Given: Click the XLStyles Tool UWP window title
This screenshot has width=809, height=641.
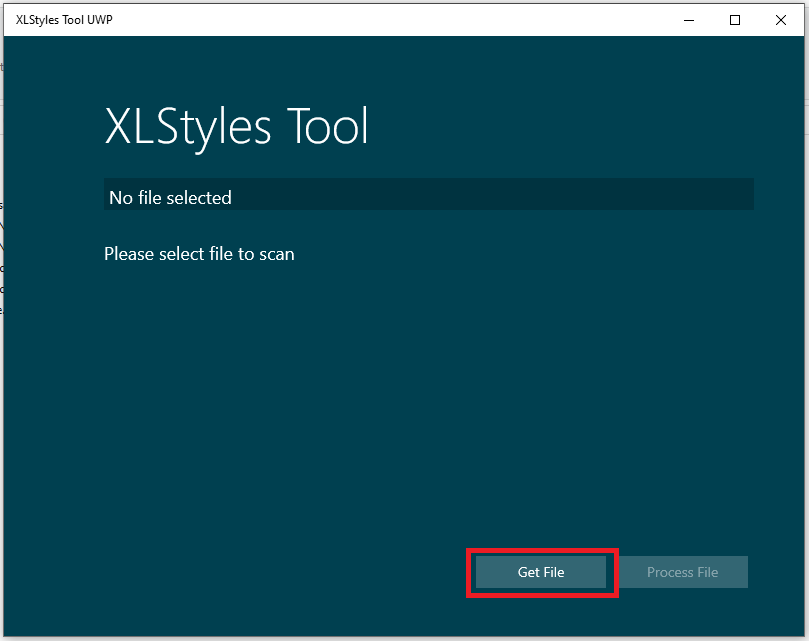Looking at the screenshot, I should (64, 20).
